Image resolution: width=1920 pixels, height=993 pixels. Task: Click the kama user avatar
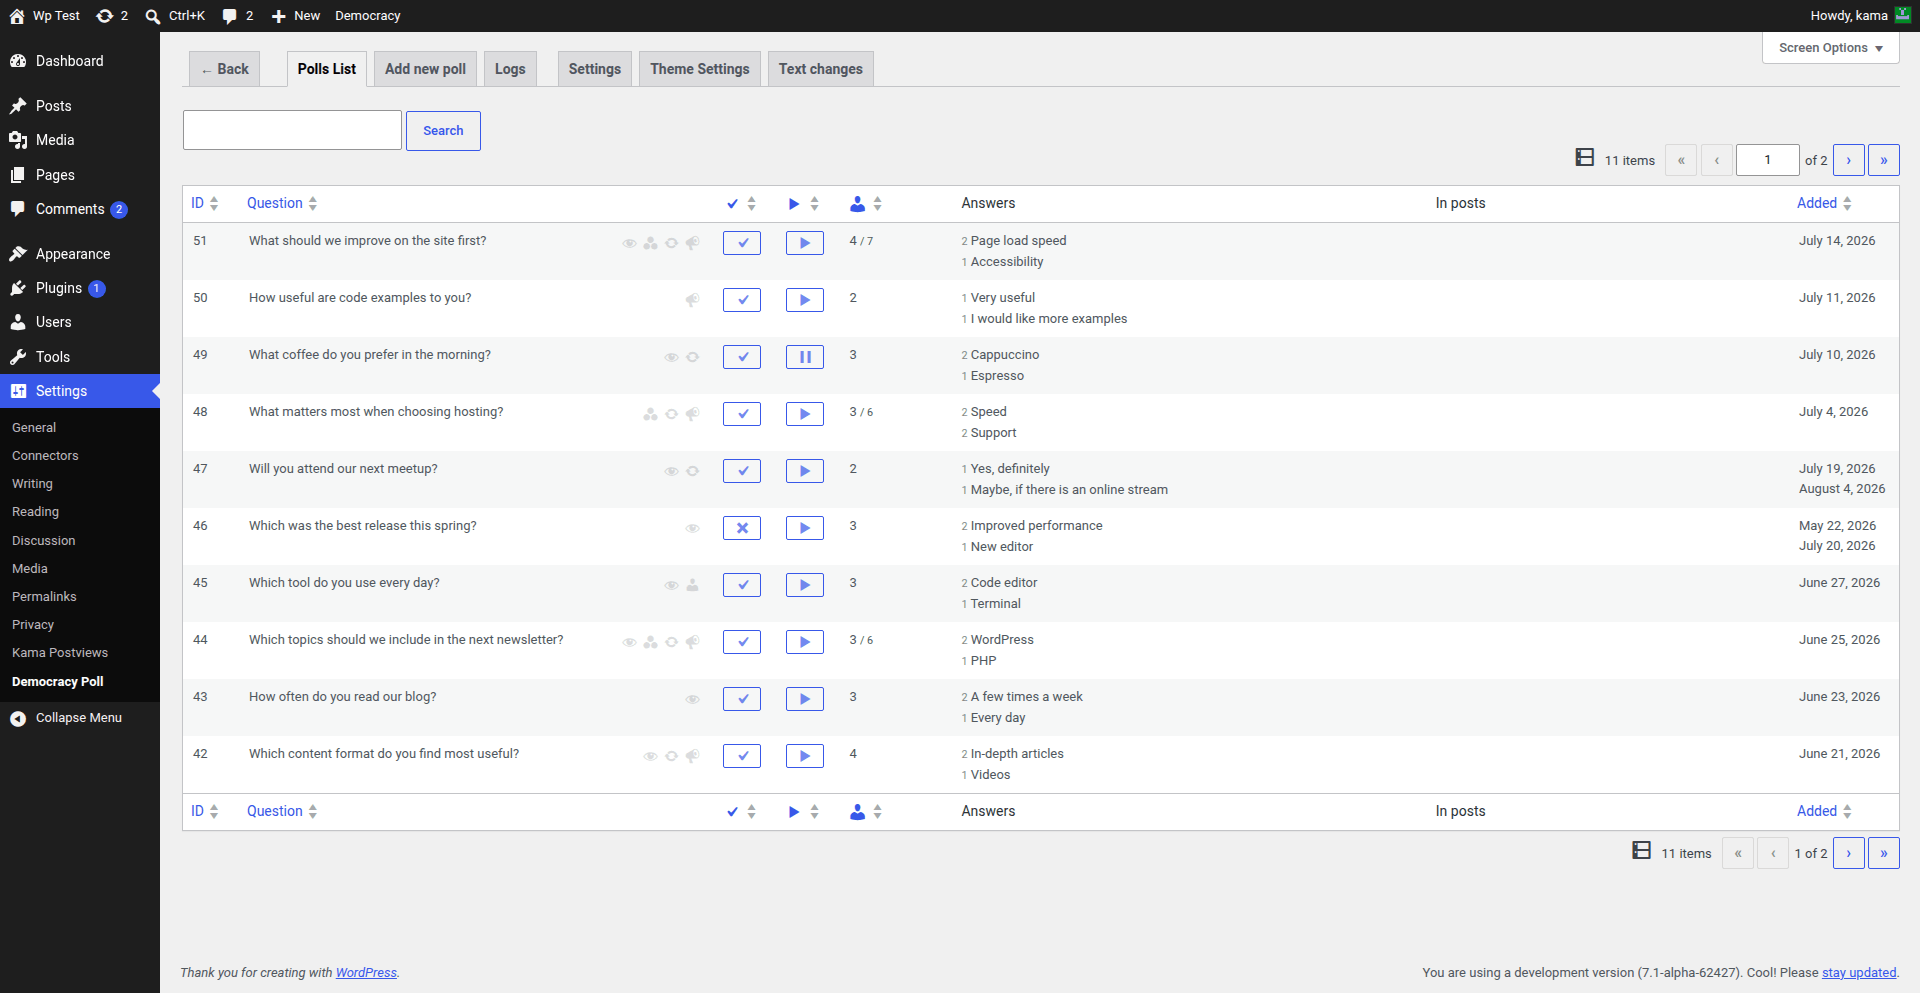pyautogui.click(x=1903, y=15)
